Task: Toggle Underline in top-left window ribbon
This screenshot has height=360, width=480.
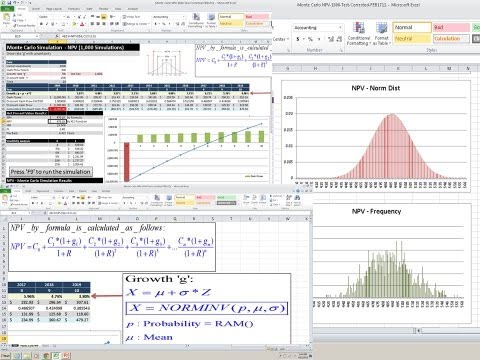Action: [53, 24]
